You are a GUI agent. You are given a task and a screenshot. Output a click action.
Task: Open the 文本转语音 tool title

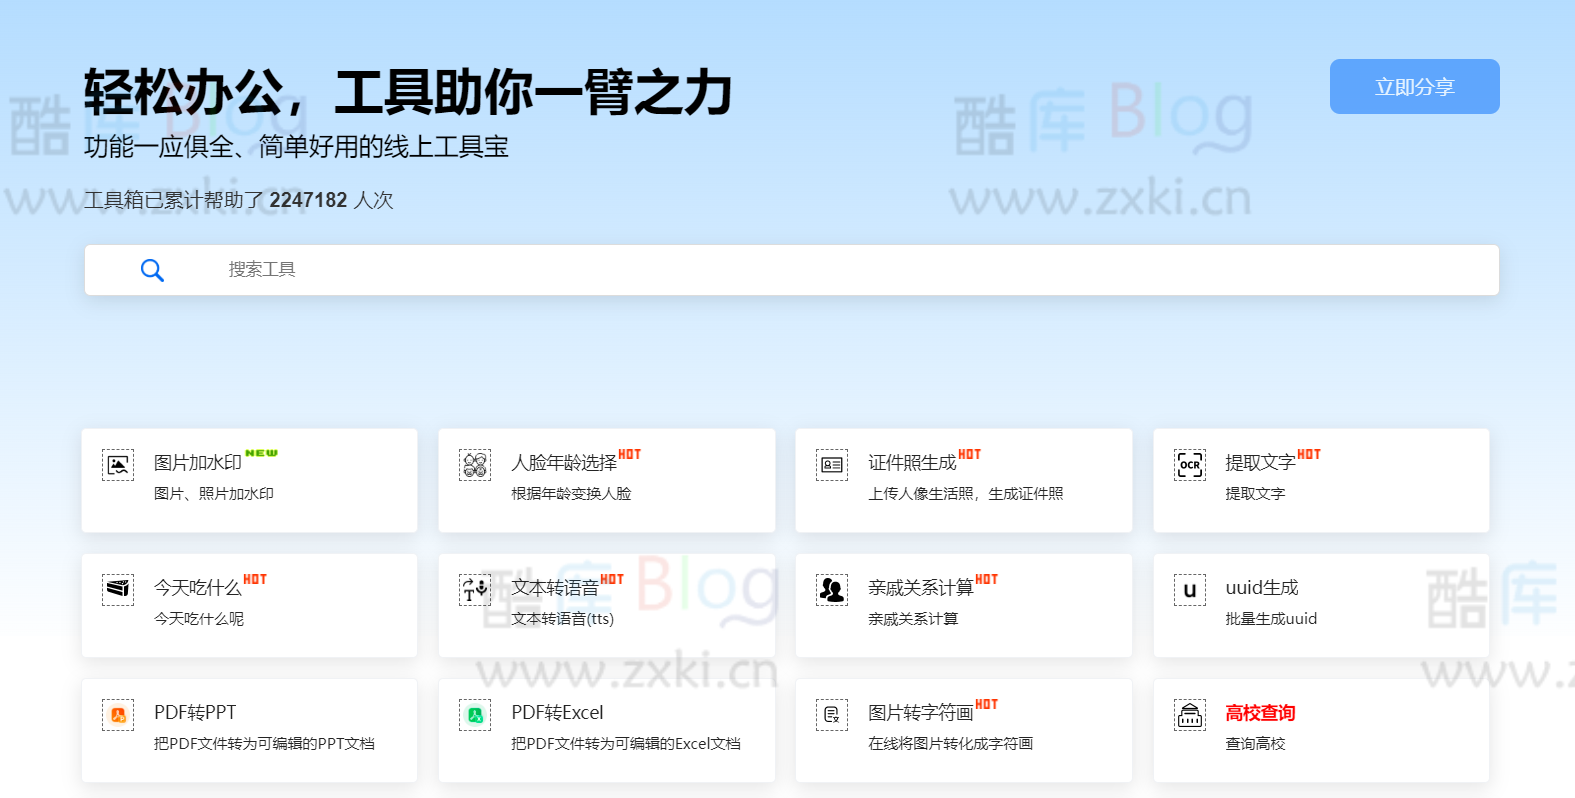click(x=555, y=588)
